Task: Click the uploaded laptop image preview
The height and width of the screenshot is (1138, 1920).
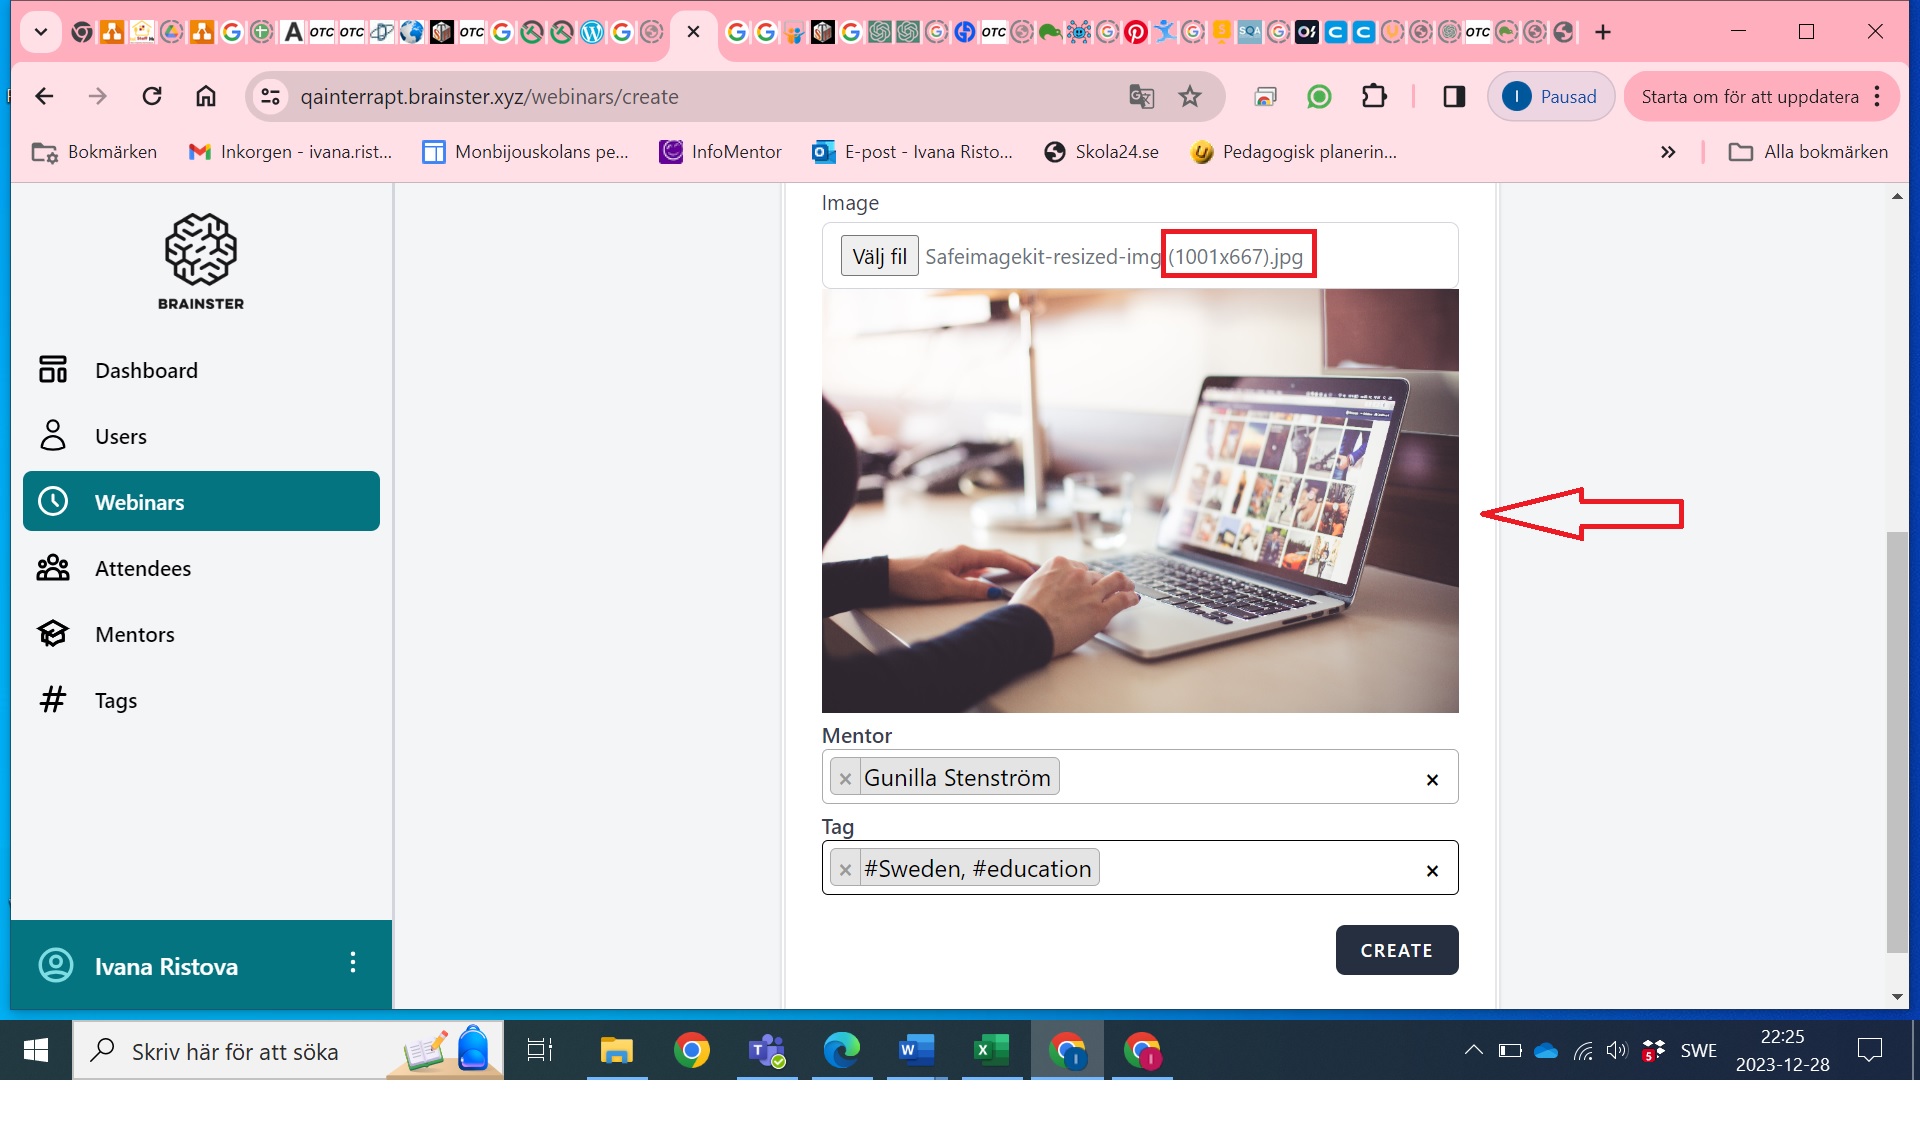Action: point(1139,501)
